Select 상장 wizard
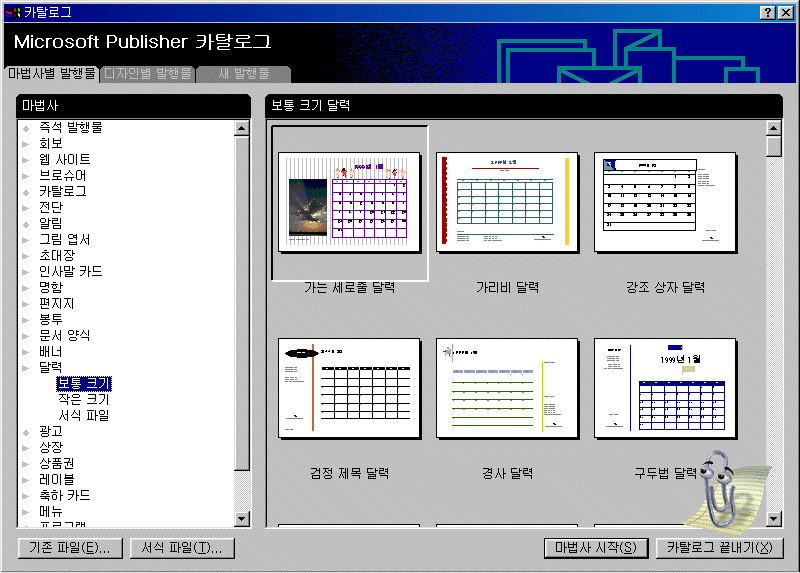800x573 pixels. (x=51, y=447)
